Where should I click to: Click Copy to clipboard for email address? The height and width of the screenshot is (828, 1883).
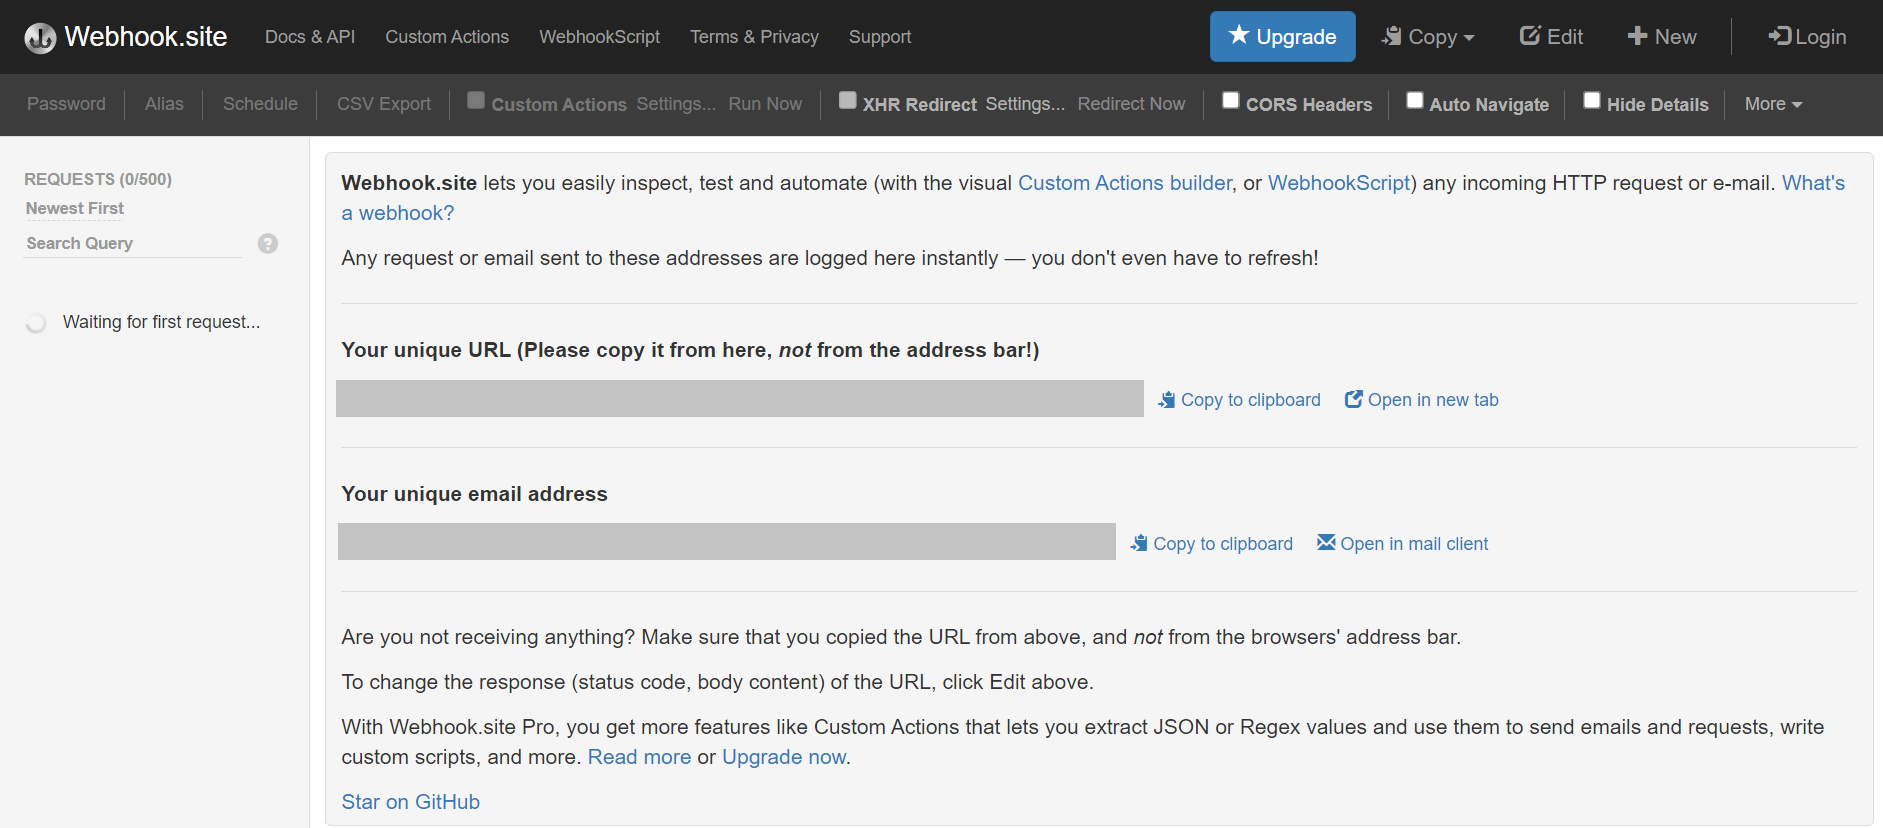click(1211, 544)
